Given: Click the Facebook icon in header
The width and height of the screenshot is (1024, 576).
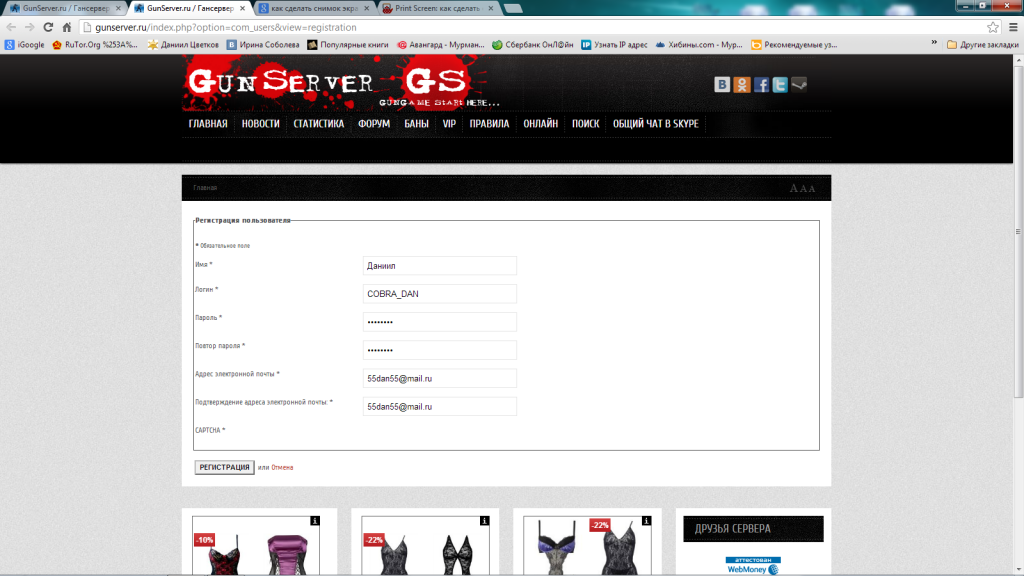Looking at the screenshot, I should (761, 85).
